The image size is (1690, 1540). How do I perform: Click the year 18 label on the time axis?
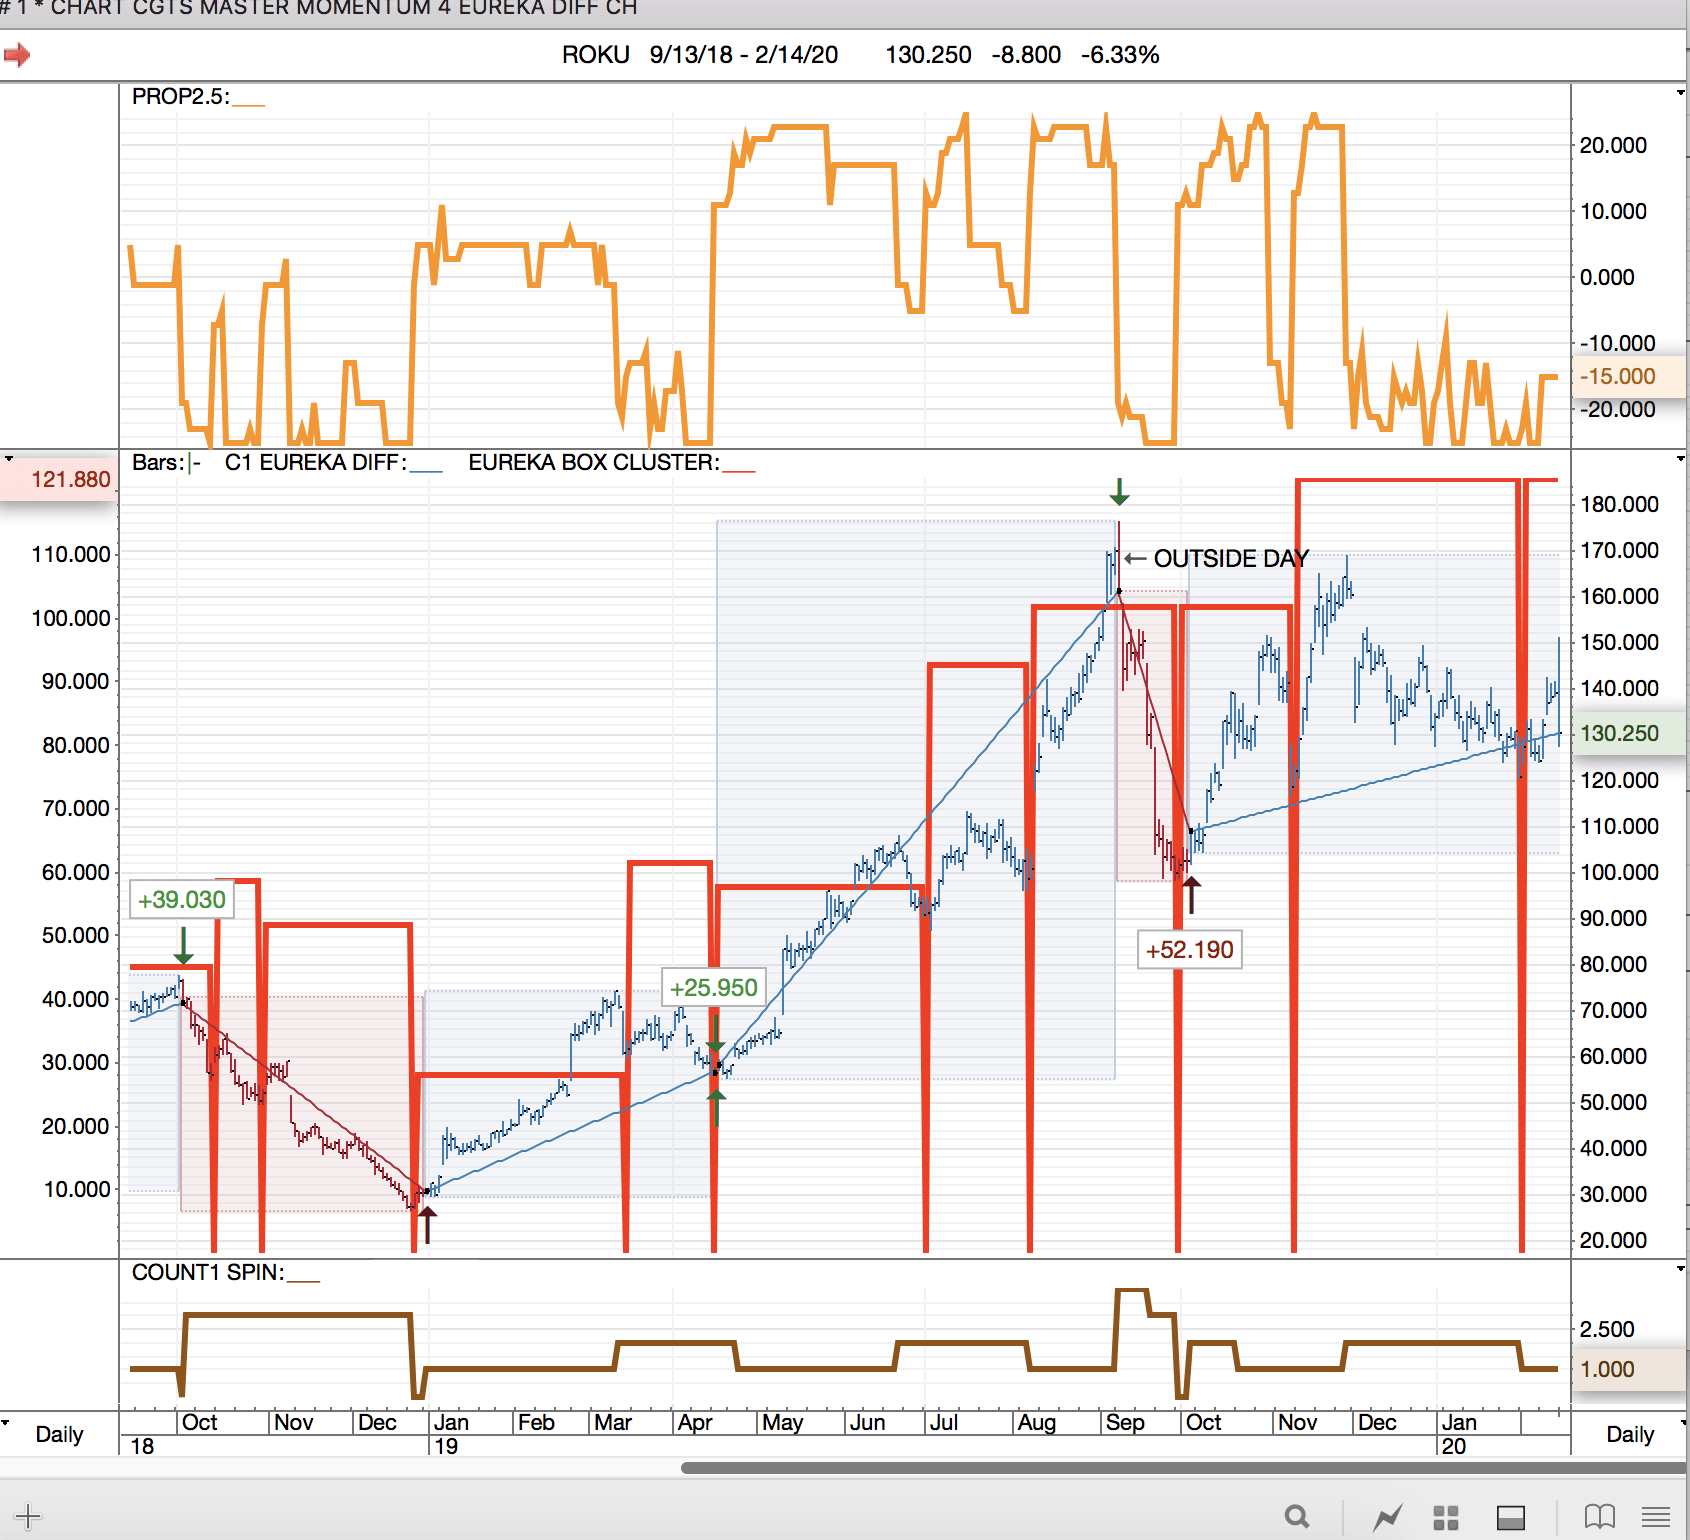tap(143, 1446)
